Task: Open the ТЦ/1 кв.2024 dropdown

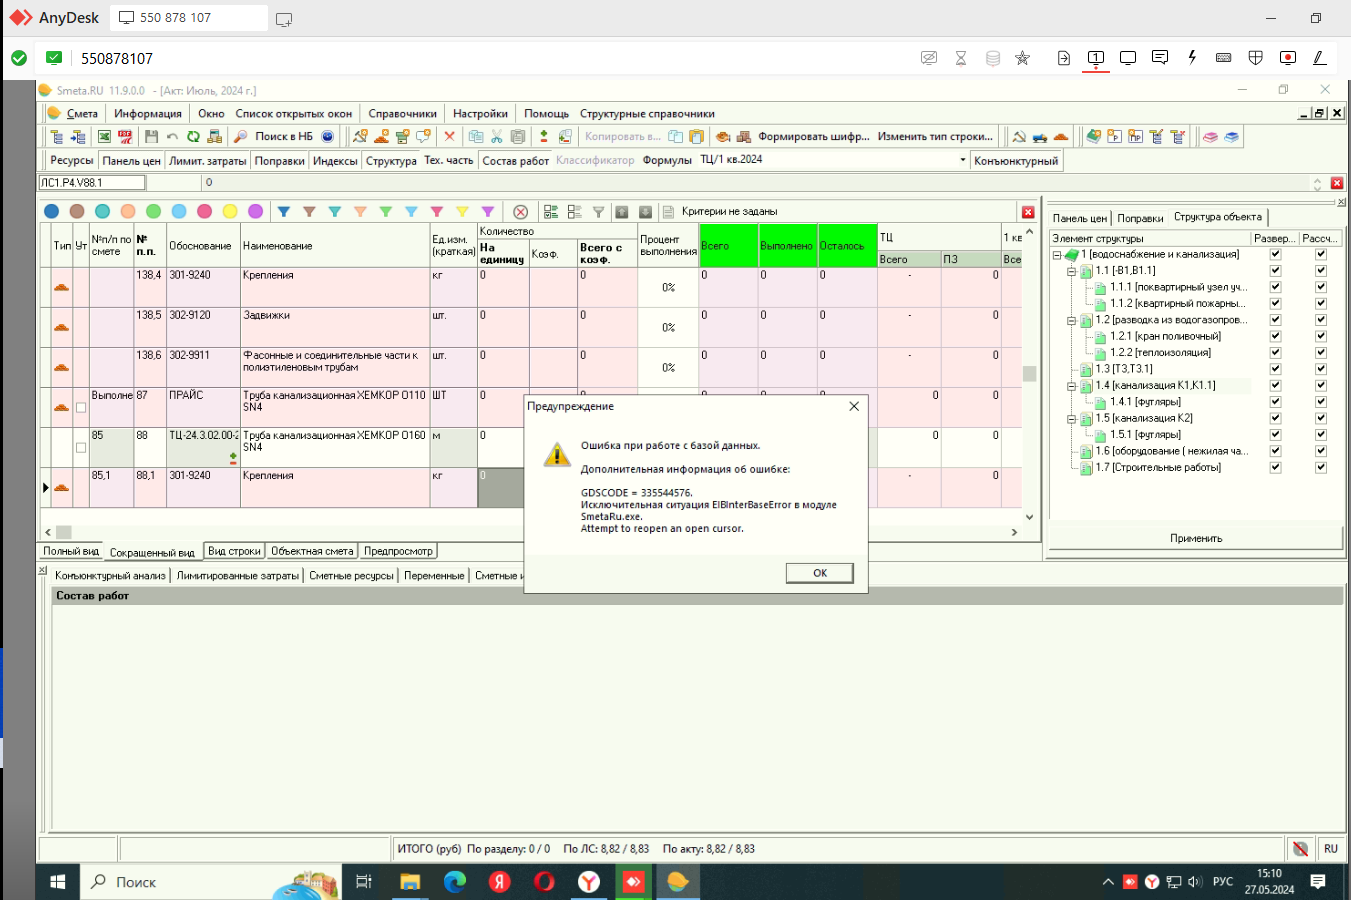Action: click(x=962, y=160)
